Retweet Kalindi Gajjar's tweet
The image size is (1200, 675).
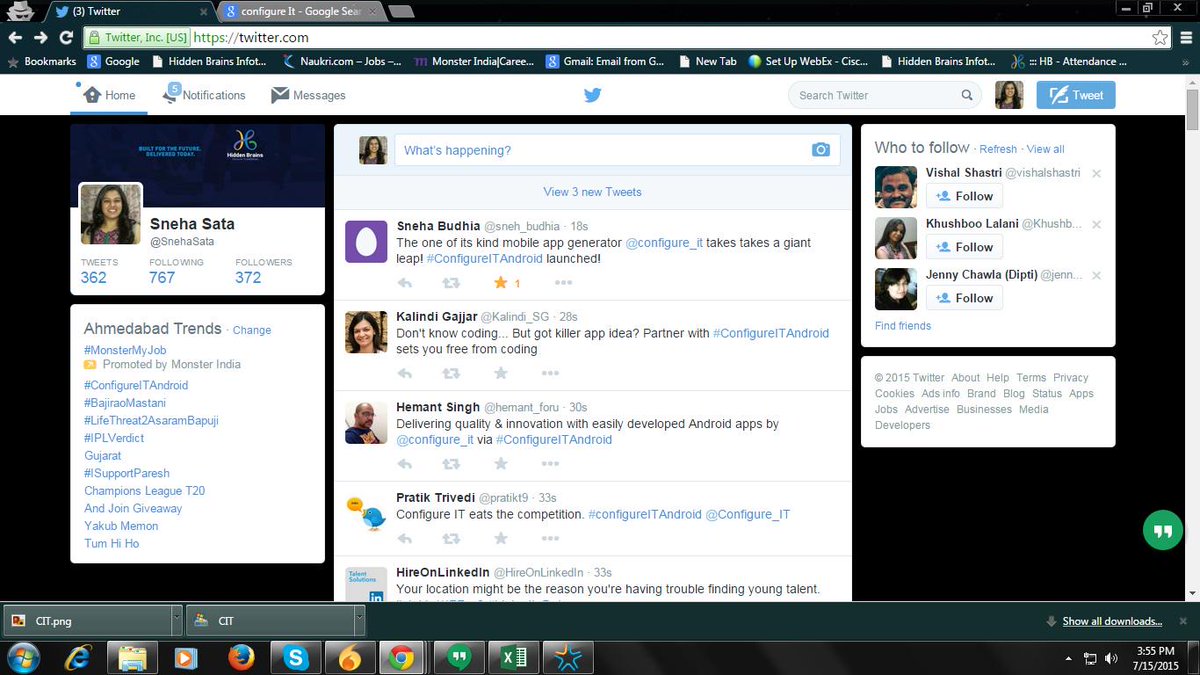click(451, 373)
